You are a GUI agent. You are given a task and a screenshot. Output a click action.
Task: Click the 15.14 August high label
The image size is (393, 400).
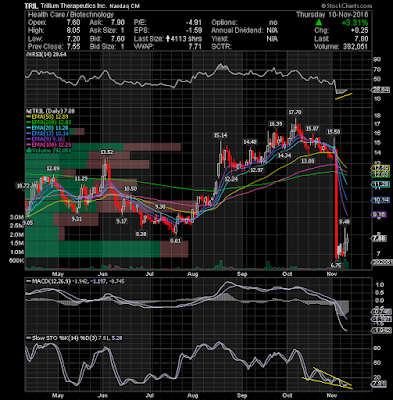[x=221, y=135]
